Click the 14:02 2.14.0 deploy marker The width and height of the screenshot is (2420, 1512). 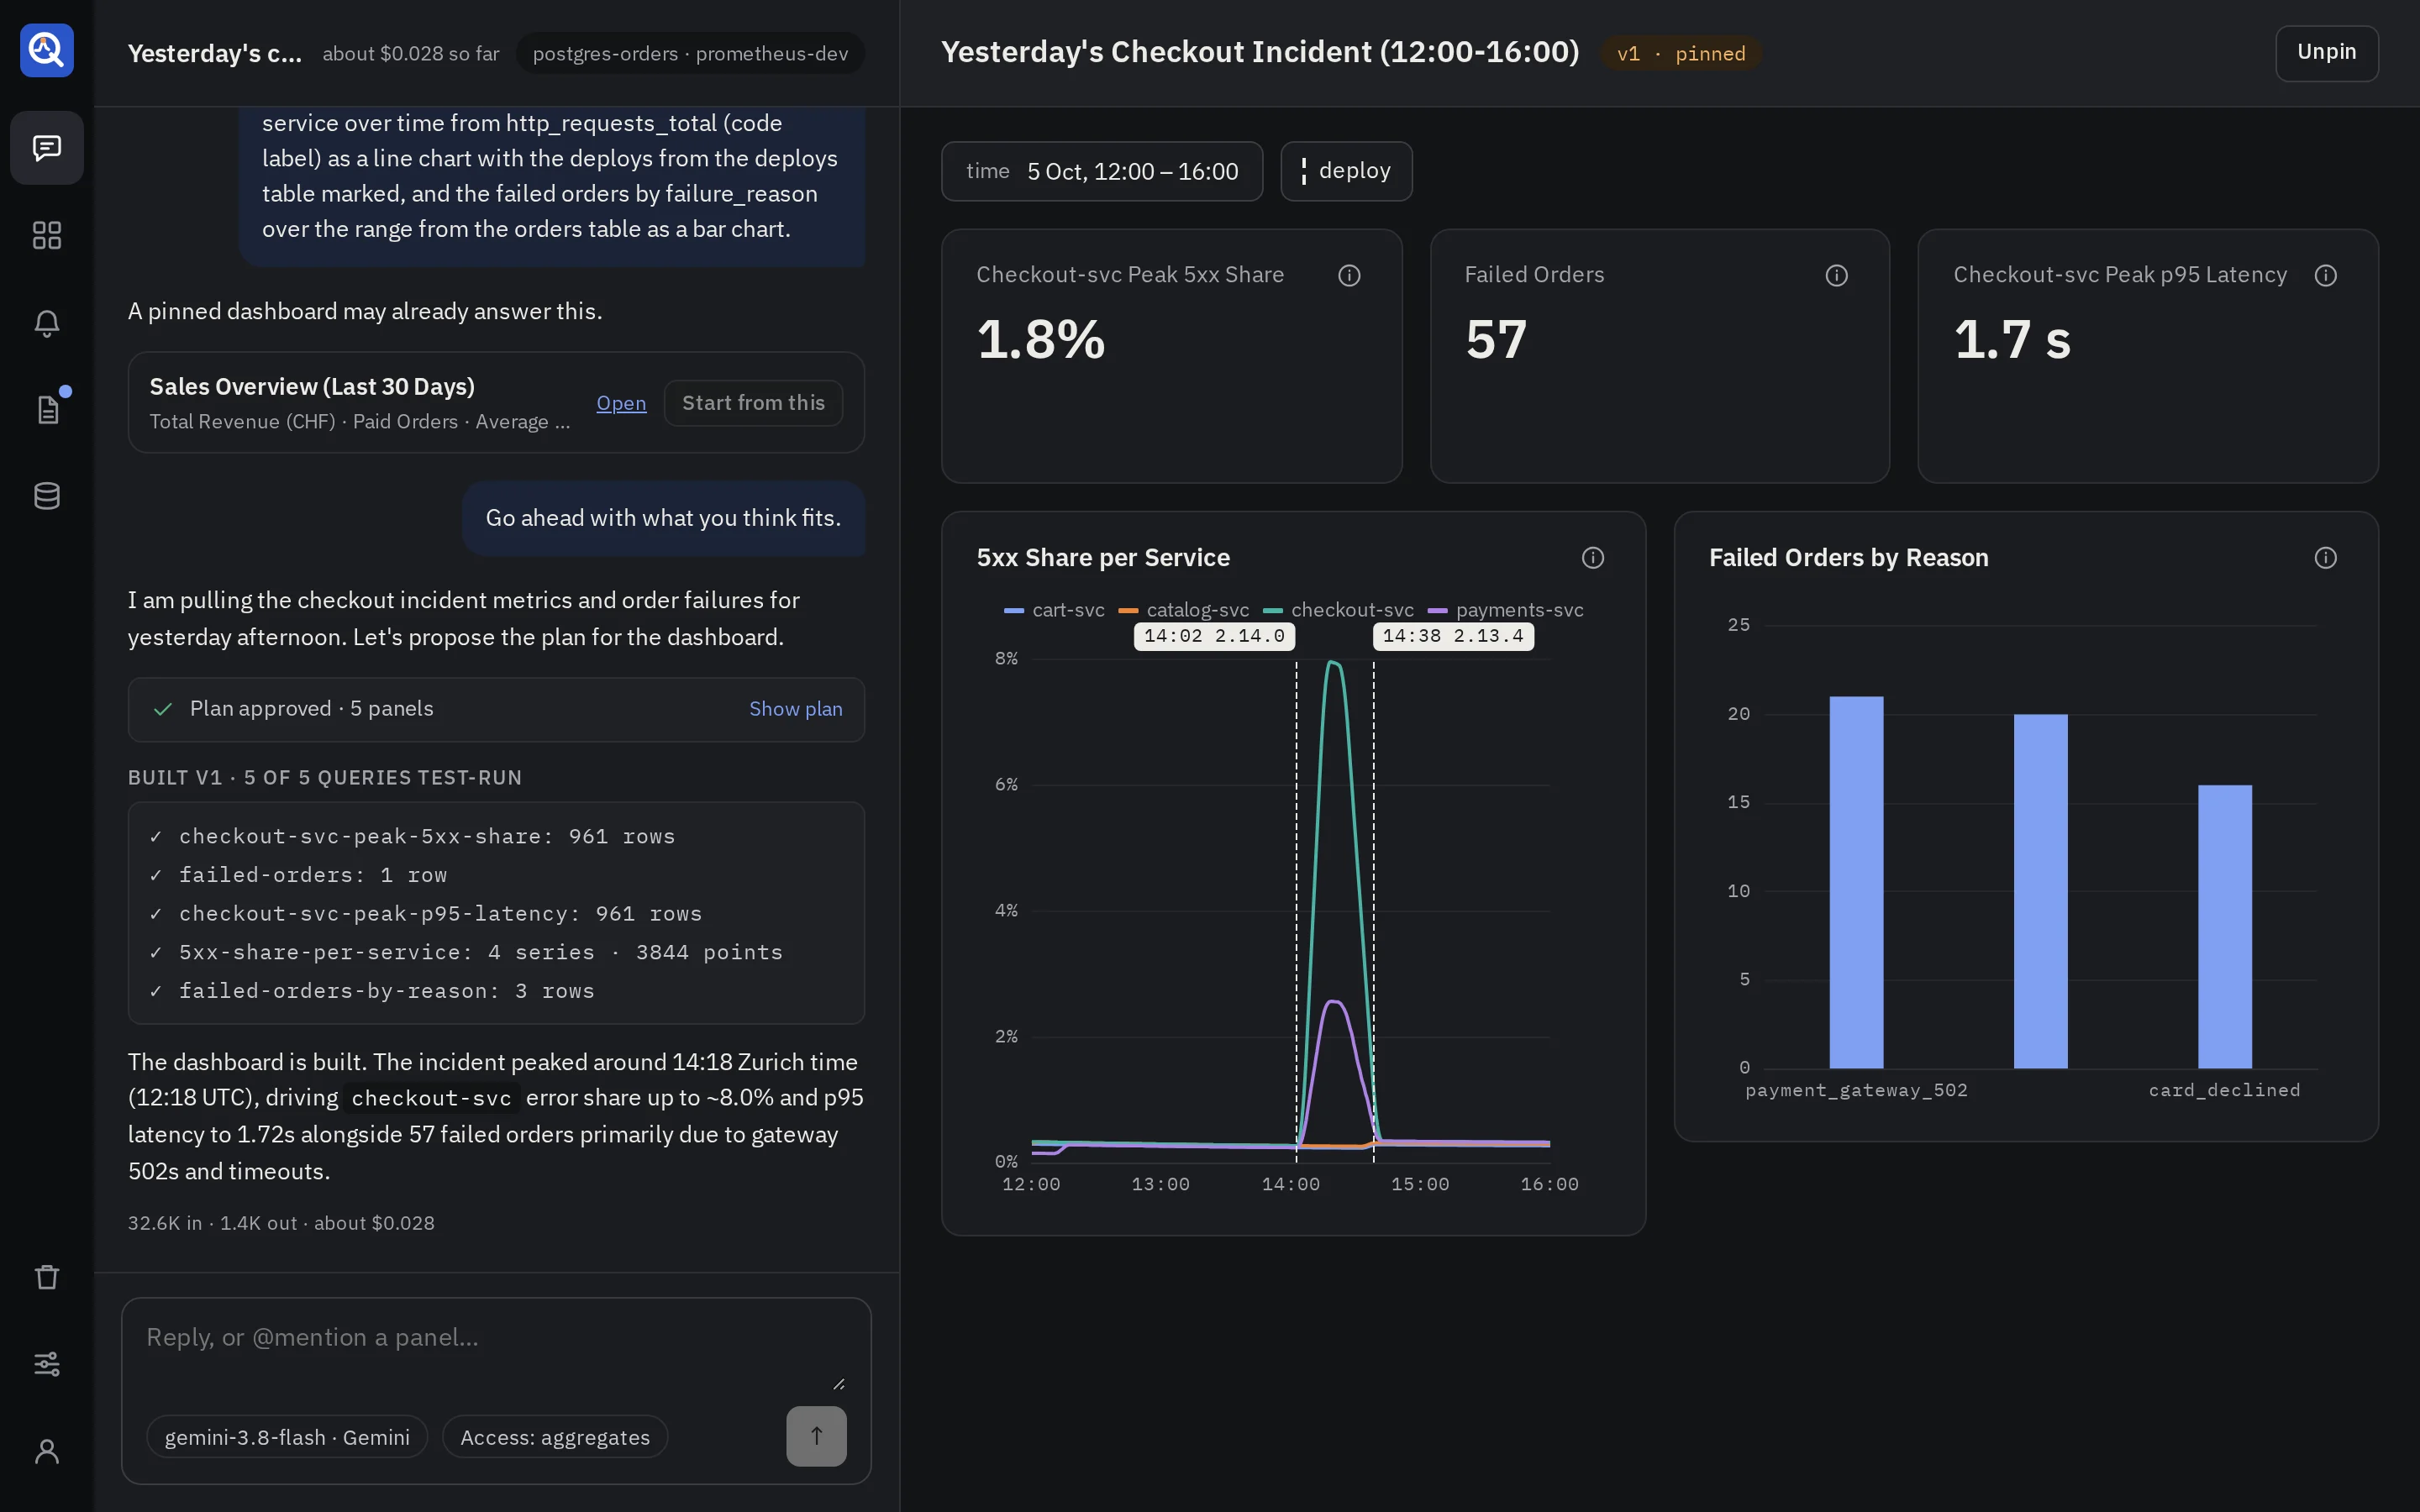[1214, 636]
